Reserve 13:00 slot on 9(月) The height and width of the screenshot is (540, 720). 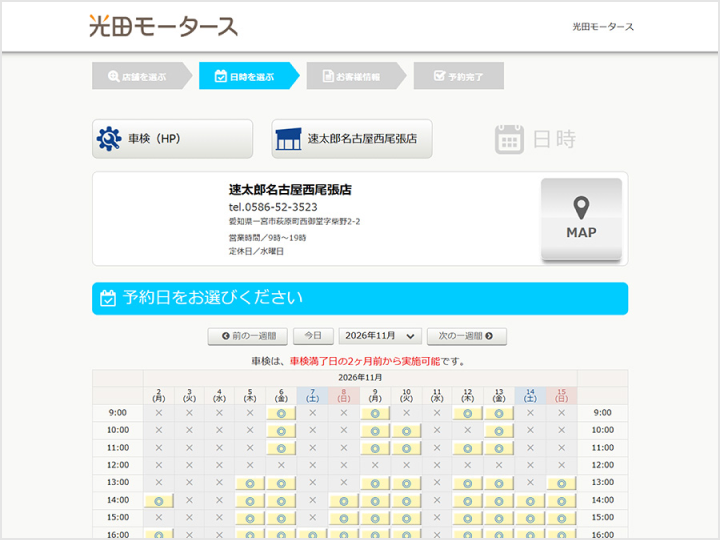click(x=375, y=483)
